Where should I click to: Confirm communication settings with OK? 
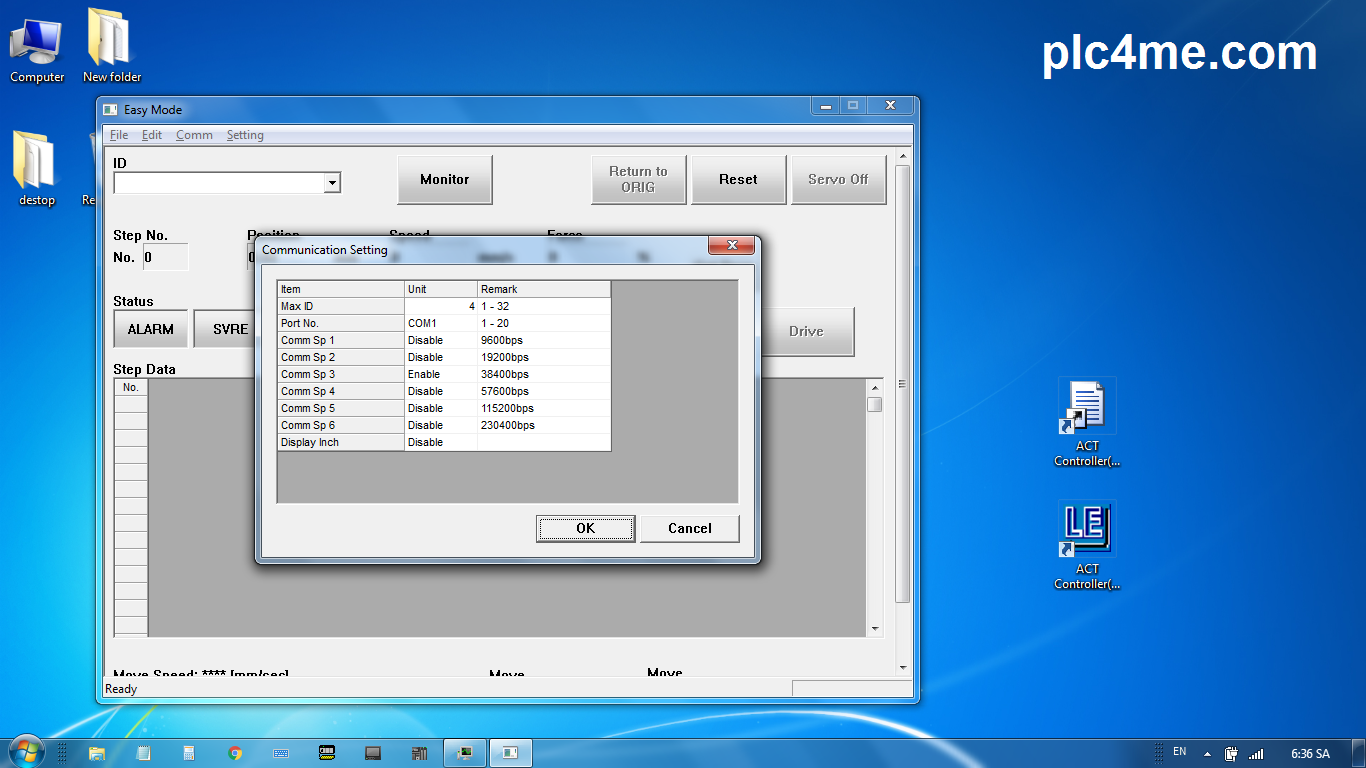[585, 528]
